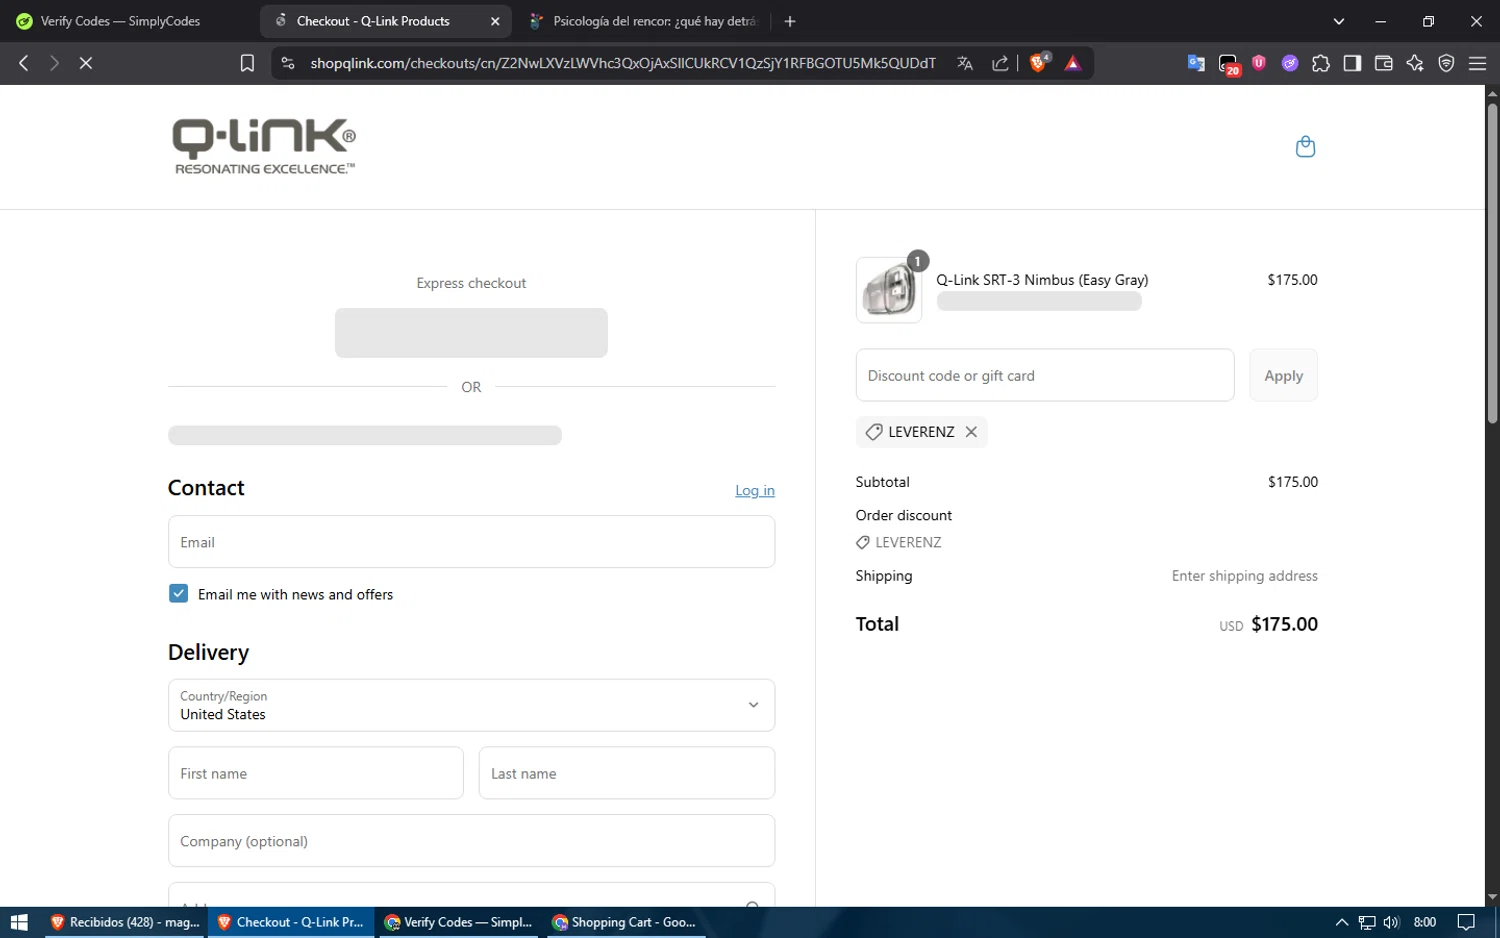The width and height of the screenshot is (1500, 938).
Task: Open Brave Shields lion icon
Action: tap(1039, 63)
